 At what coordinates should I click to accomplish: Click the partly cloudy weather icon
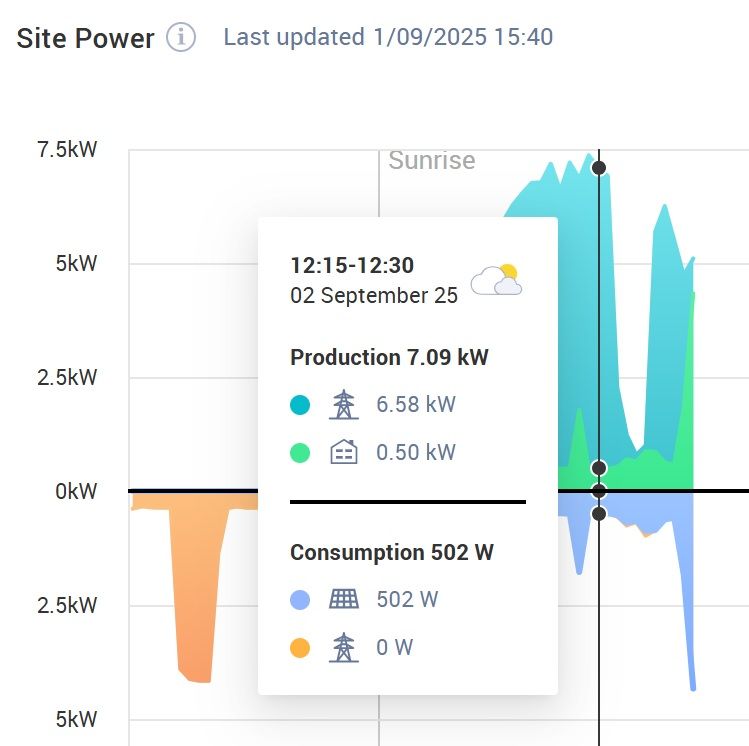496,280
